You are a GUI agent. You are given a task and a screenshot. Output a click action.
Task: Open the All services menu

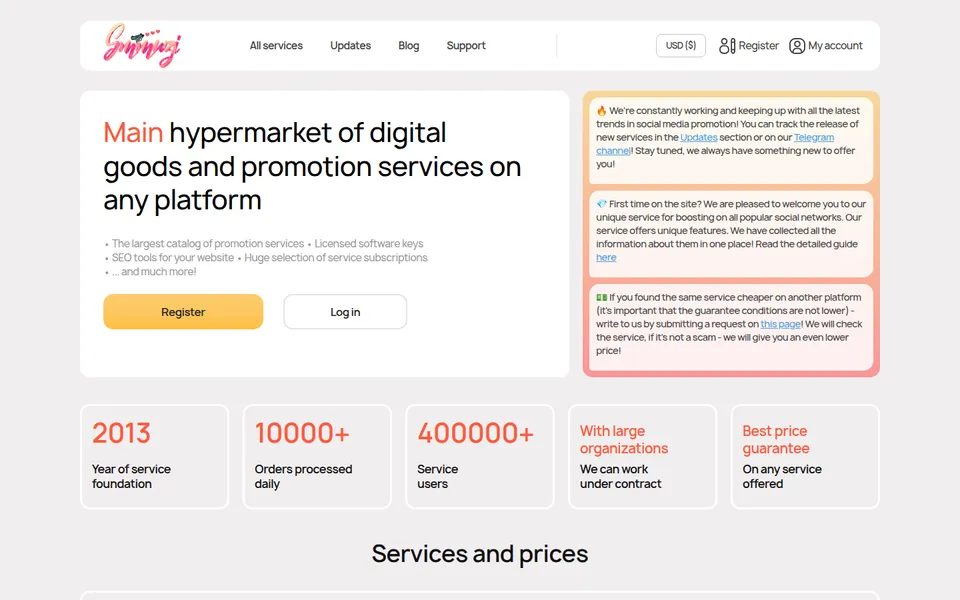276,45
